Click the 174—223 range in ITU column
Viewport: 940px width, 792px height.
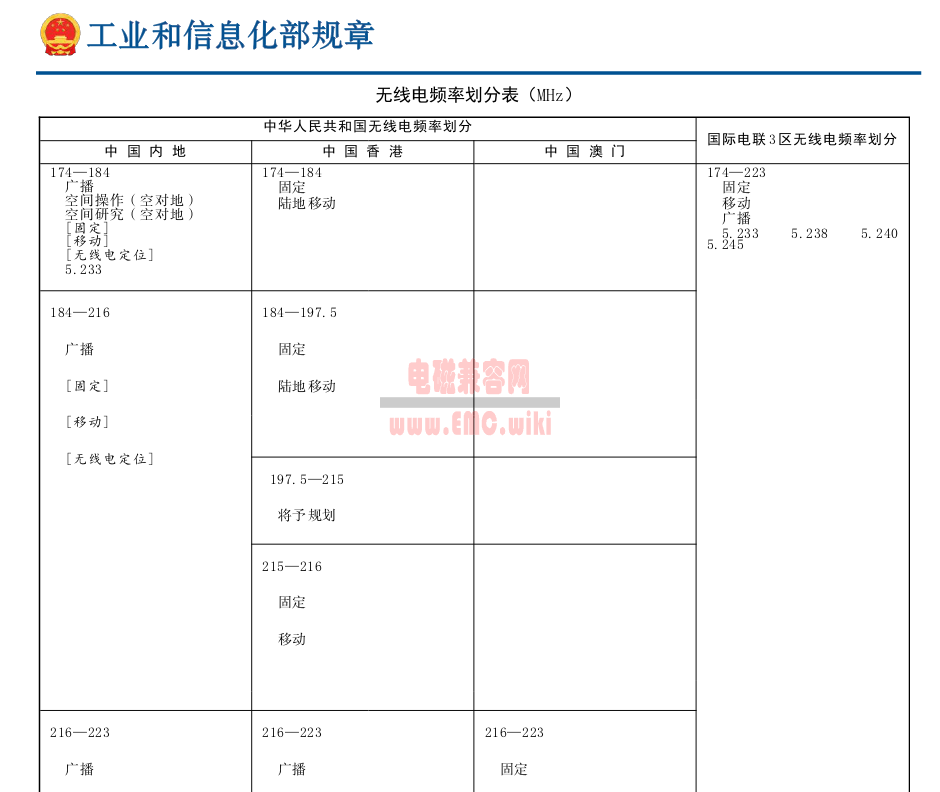pyautogui.click(x=736, y=173)
